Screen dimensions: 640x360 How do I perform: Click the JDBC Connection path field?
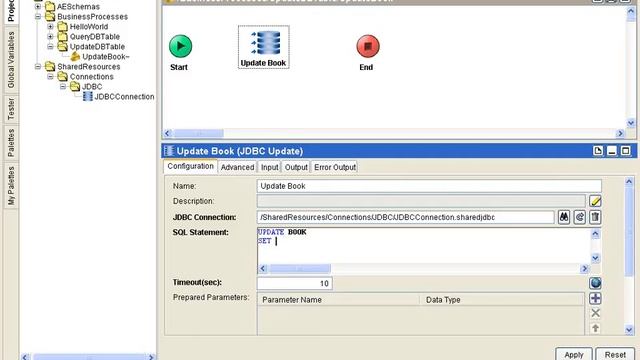[406, 218]
